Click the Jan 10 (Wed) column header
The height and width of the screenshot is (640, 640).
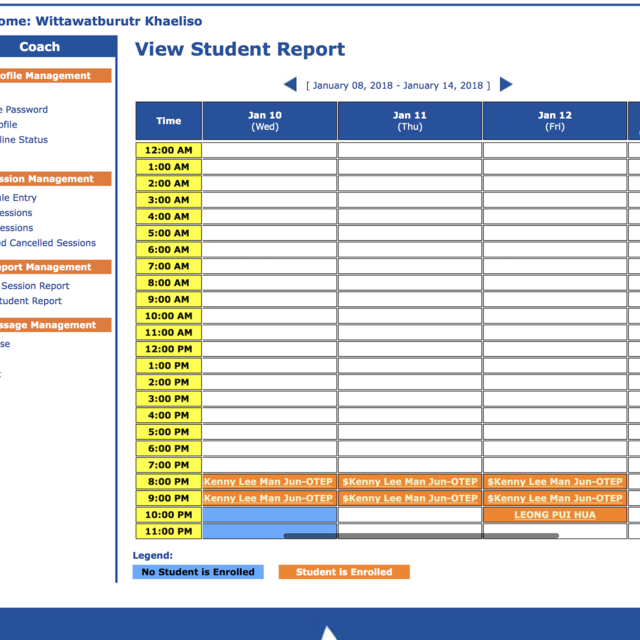(270, 121)
